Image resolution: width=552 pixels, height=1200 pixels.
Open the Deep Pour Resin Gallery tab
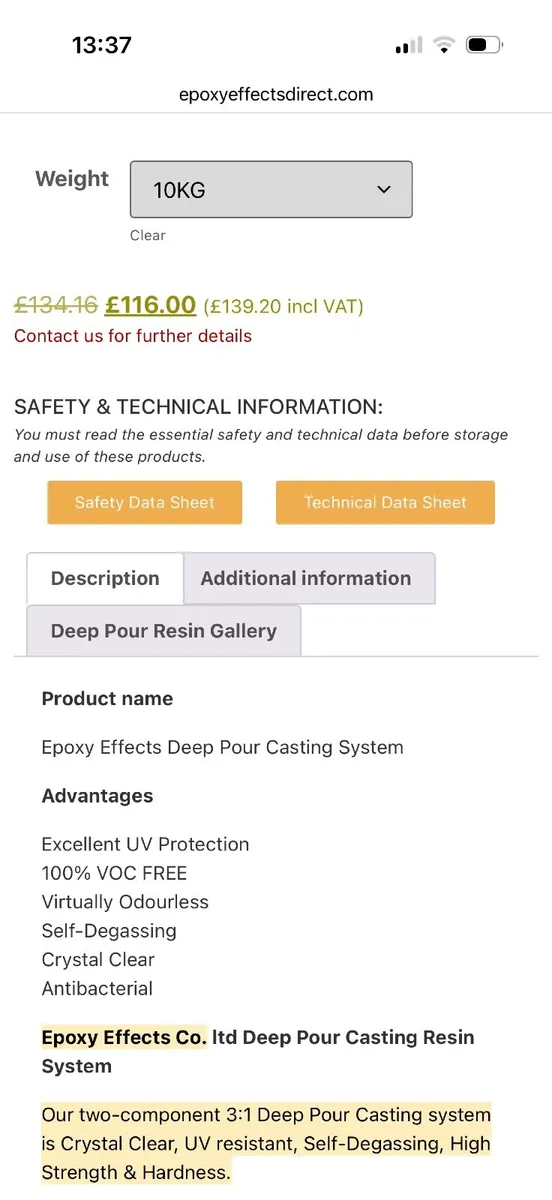[x=164, y=631]
